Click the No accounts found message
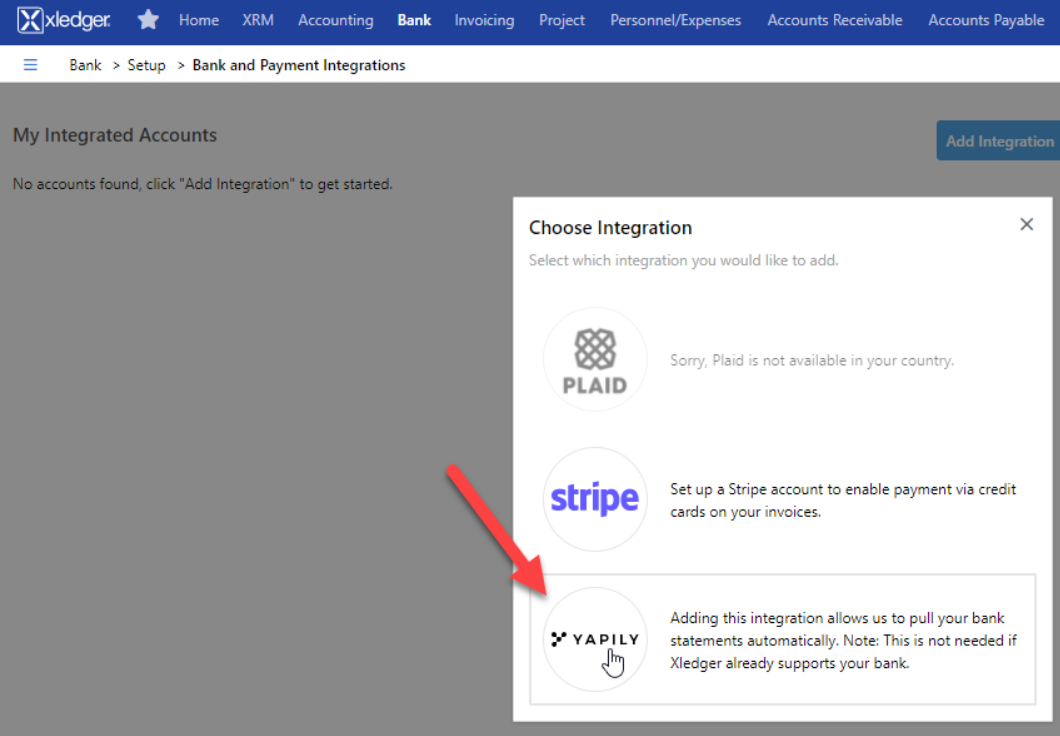This screenshot has height=736, width=1060. [202, 184]
